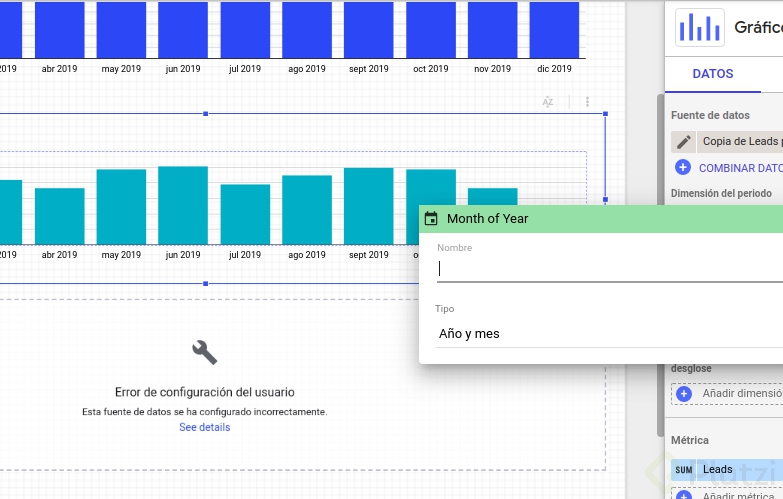Edit data source with pencil icon
This screenshot has height=499, width=783.
coord(684,142)
